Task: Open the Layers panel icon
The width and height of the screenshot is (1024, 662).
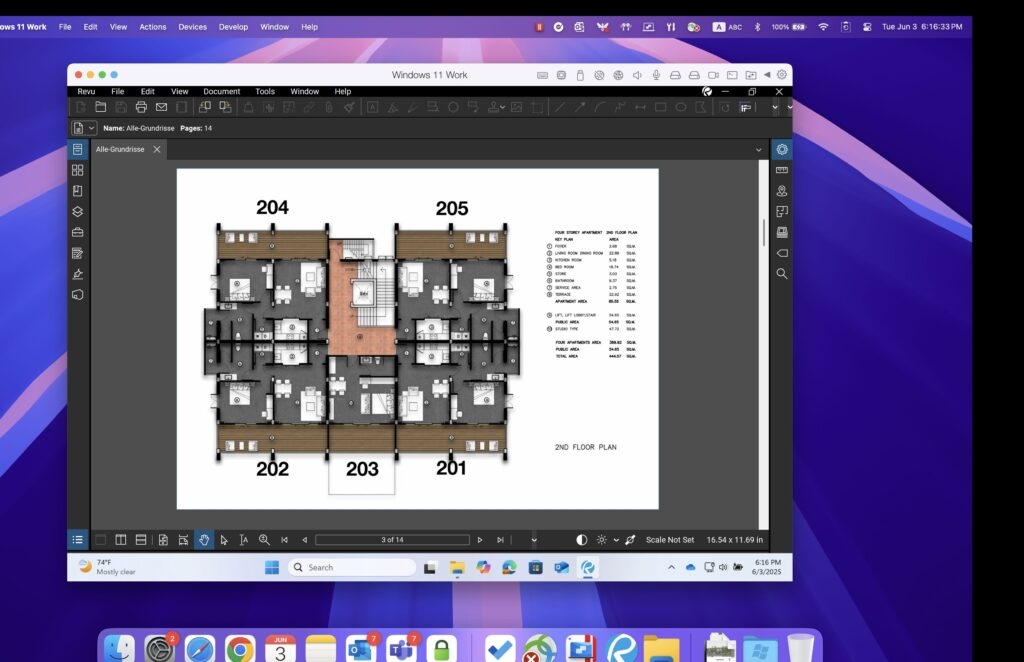Action: point(77,211)
